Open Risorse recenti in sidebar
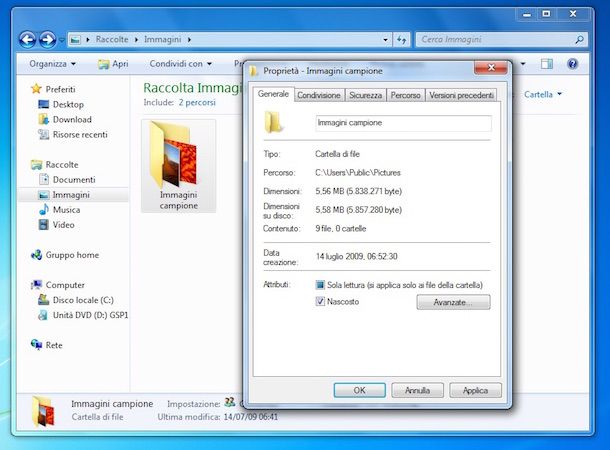The image size is (610, 450). click(x=80, y=135)
